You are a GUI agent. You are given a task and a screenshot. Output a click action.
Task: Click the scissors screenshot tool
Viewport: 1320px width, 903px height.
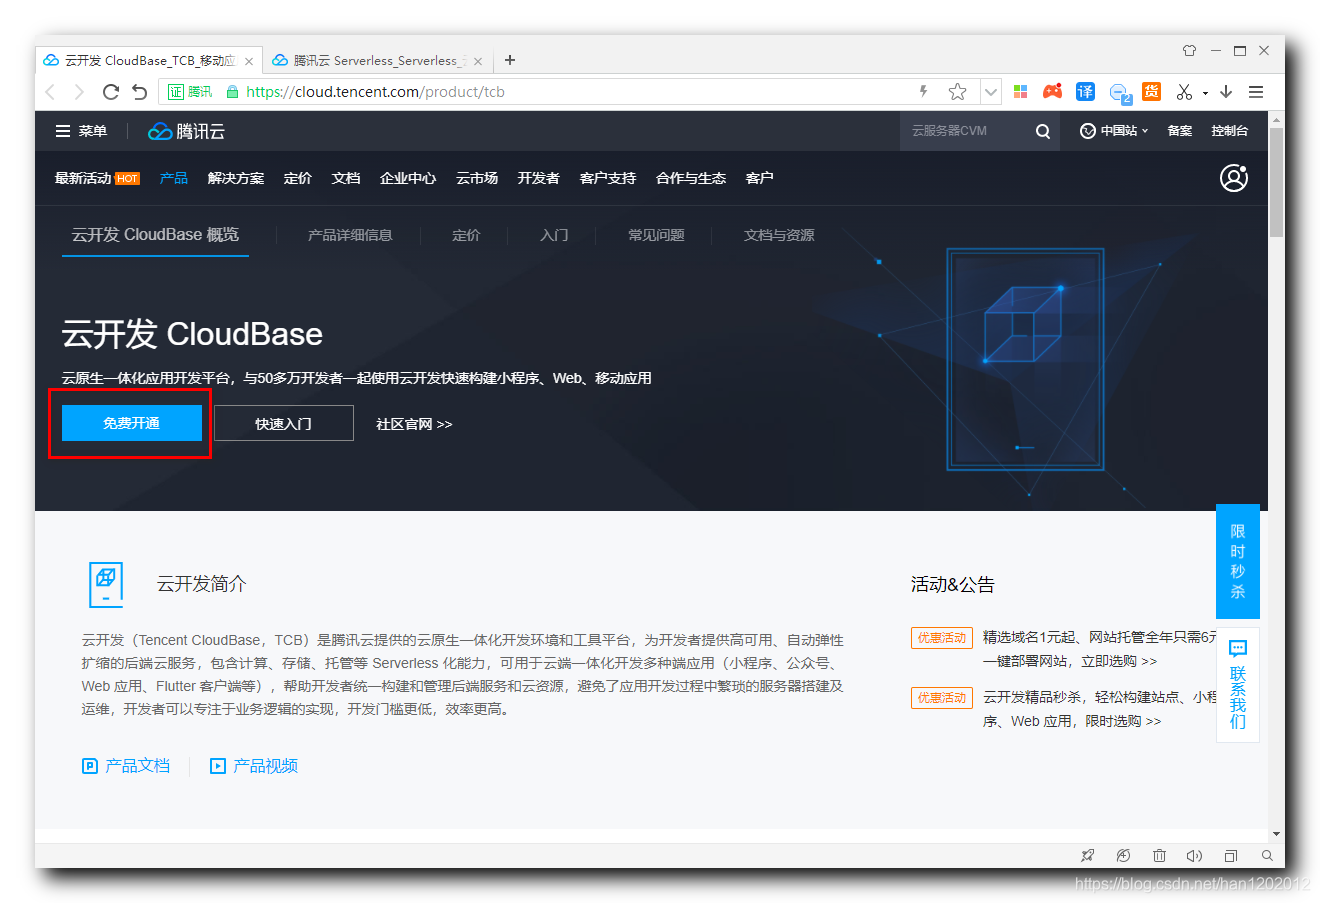pyautogui.click(x=1184, y=92)
